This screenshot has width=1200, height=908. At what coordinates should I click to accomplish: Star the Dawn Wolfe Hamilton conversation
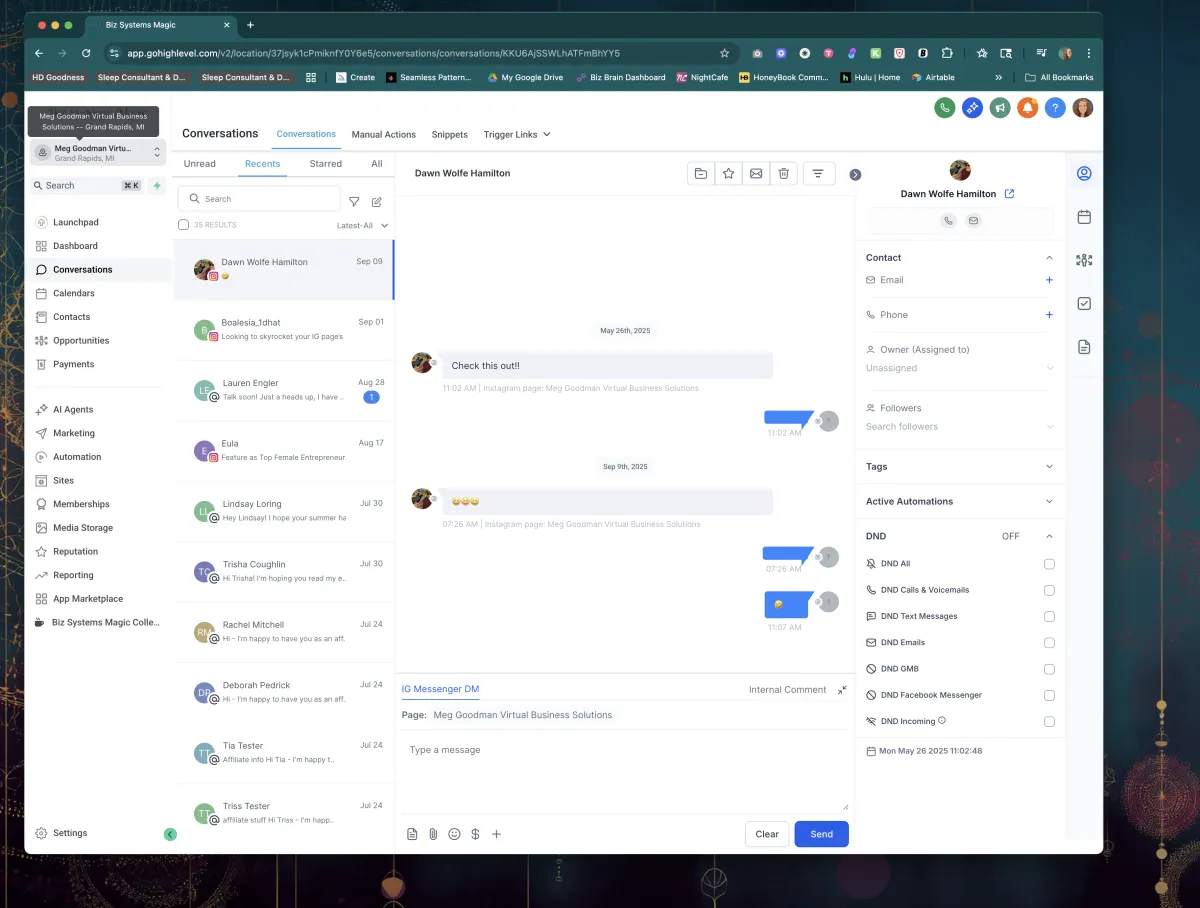click(x=729, y=174)
